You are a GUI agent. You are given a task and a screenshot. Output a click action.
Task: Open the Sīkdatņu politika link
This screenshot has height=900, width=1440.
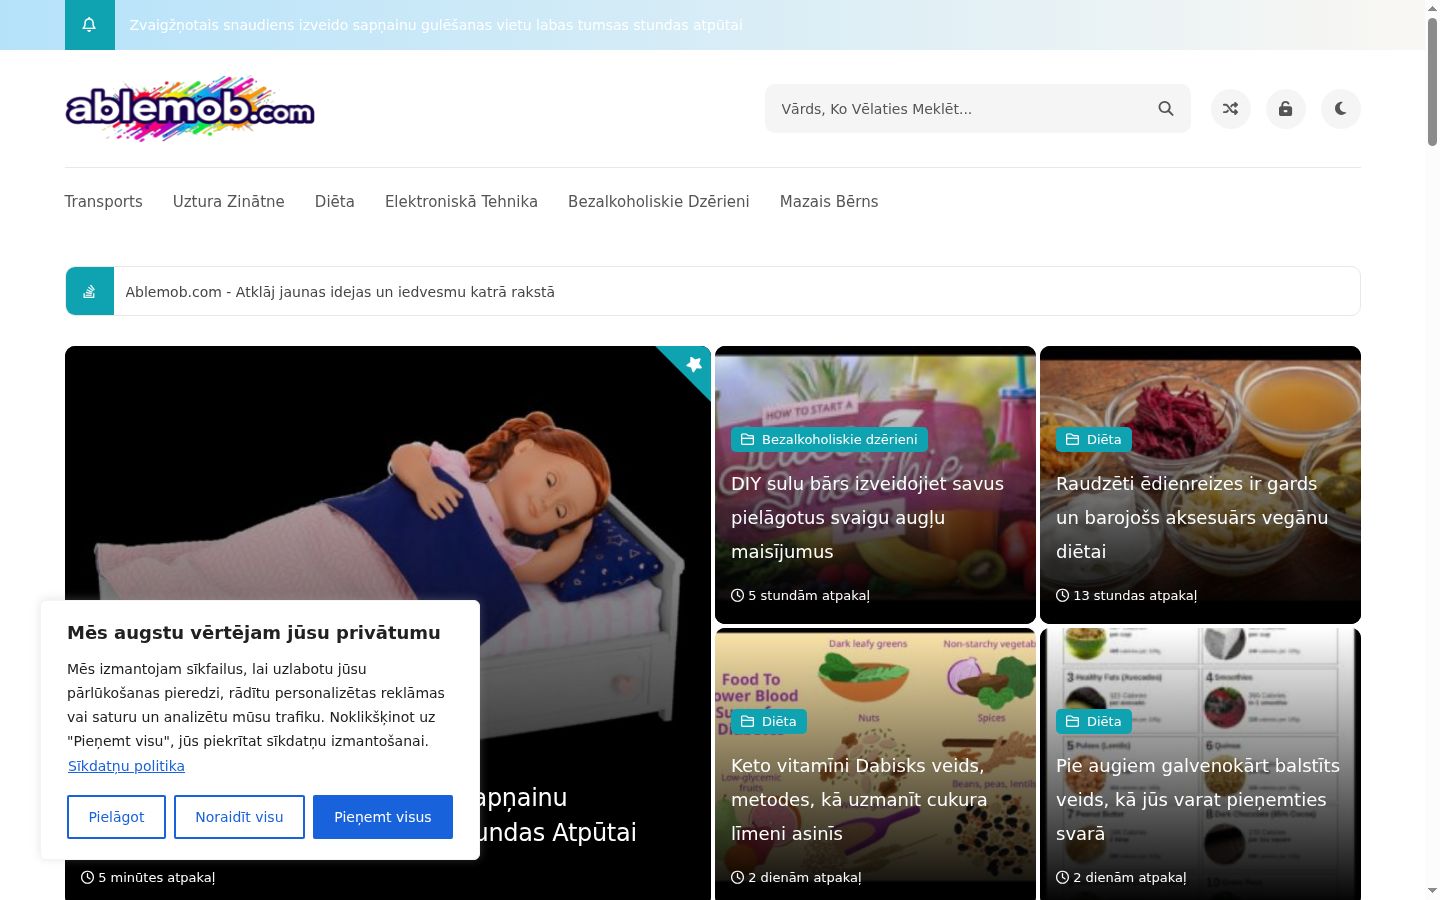point(126,766)
